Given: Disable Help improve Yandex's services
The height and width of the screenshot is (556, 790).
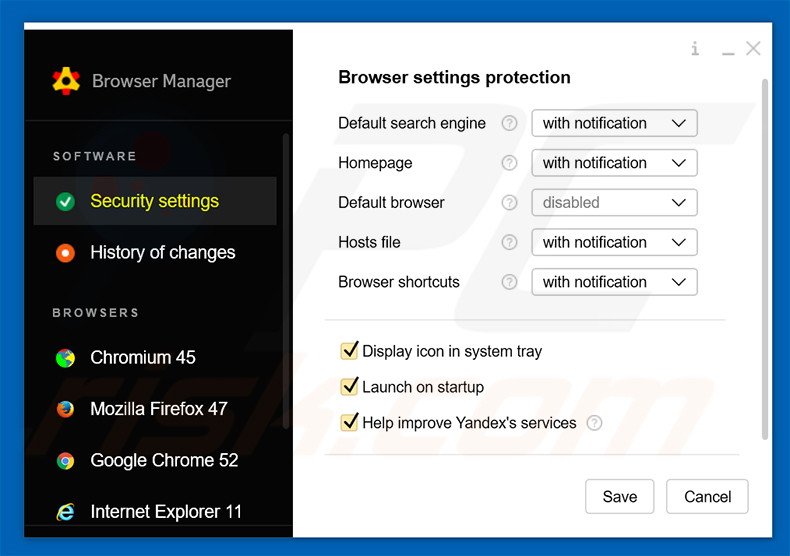Looking at the screenshot, I should pos(349,422).
